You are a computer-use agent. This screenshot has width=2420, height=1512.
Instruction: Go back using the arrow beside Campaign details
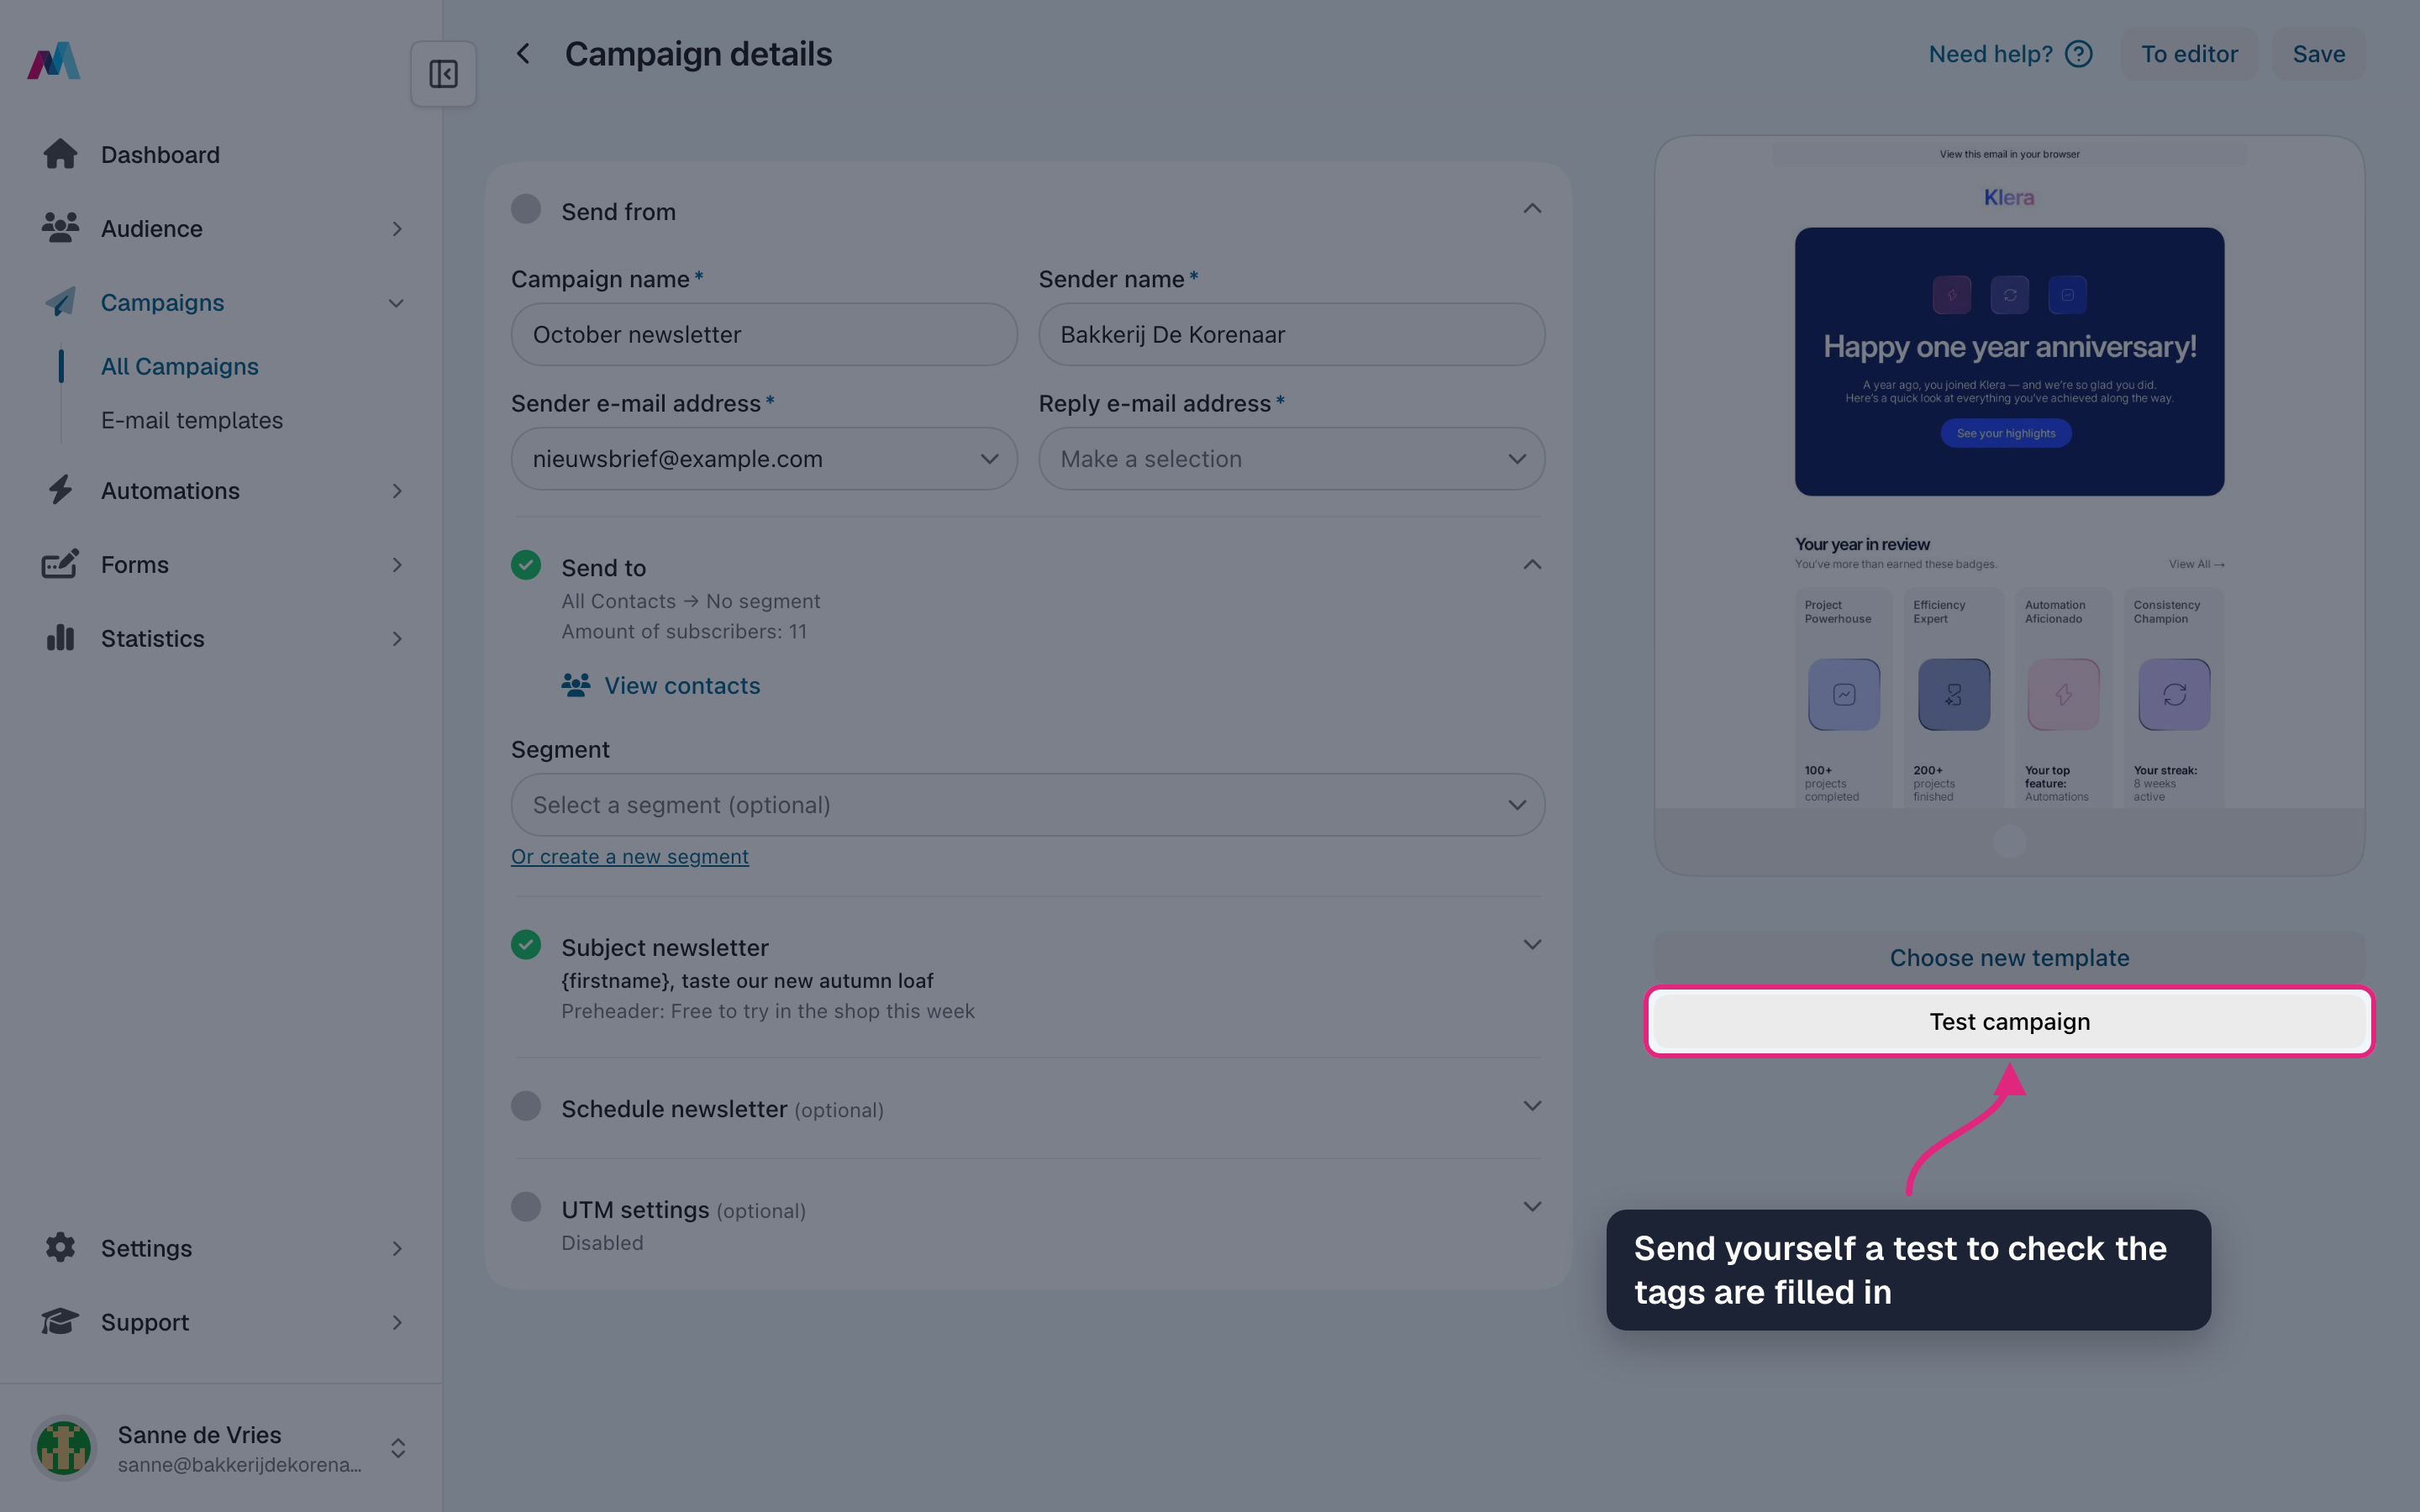coord(523,54)
